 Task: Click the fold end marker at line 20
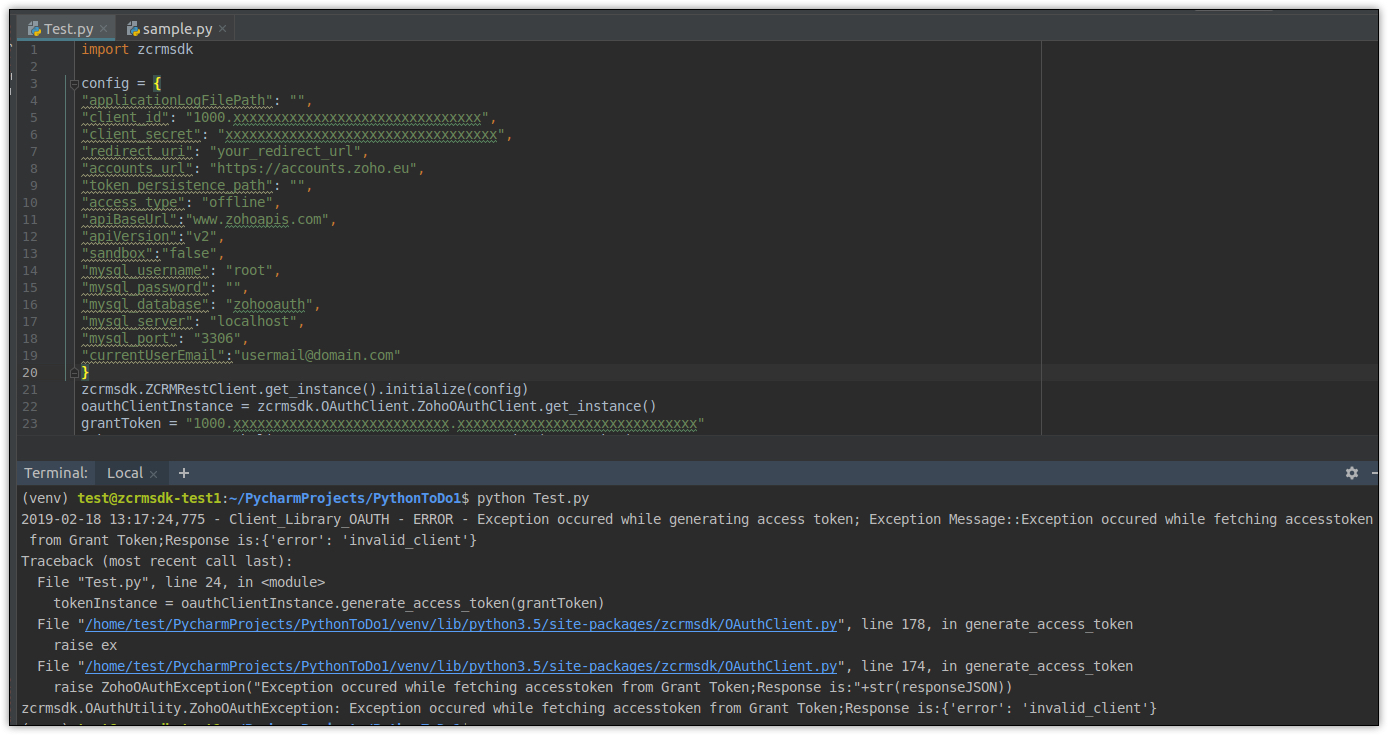74,373
